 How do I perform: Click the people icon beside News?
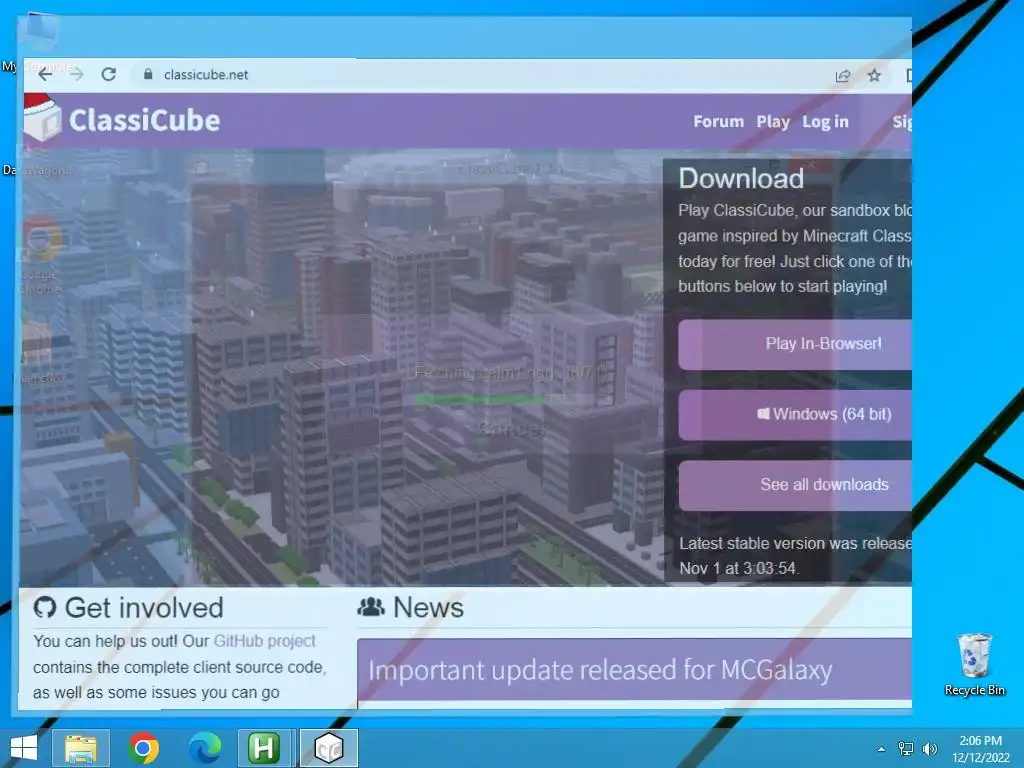[x=371, y=607]
